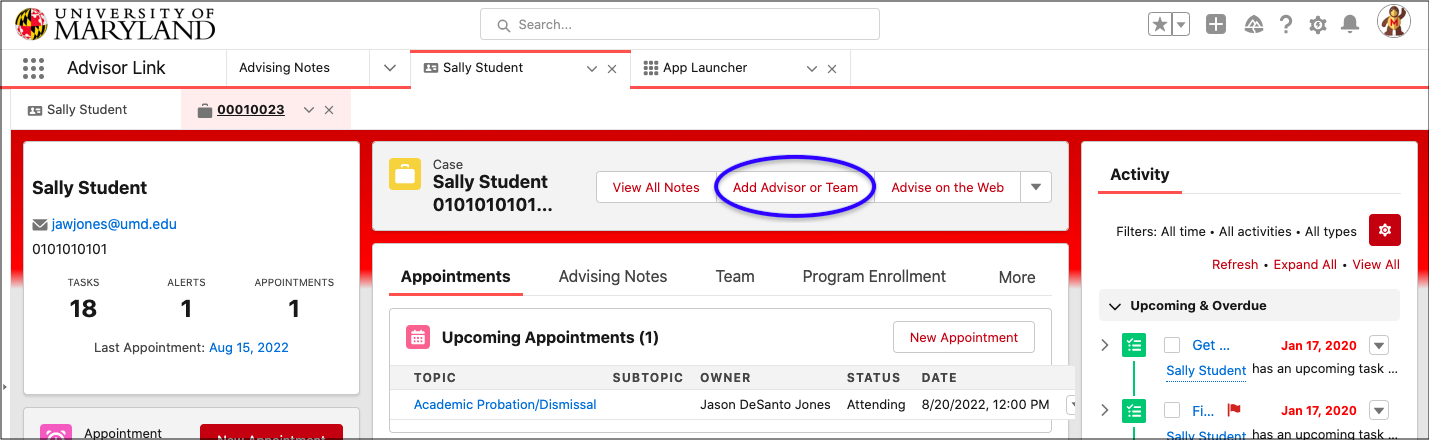Click the View All activity link

(x=1376, y=264)
